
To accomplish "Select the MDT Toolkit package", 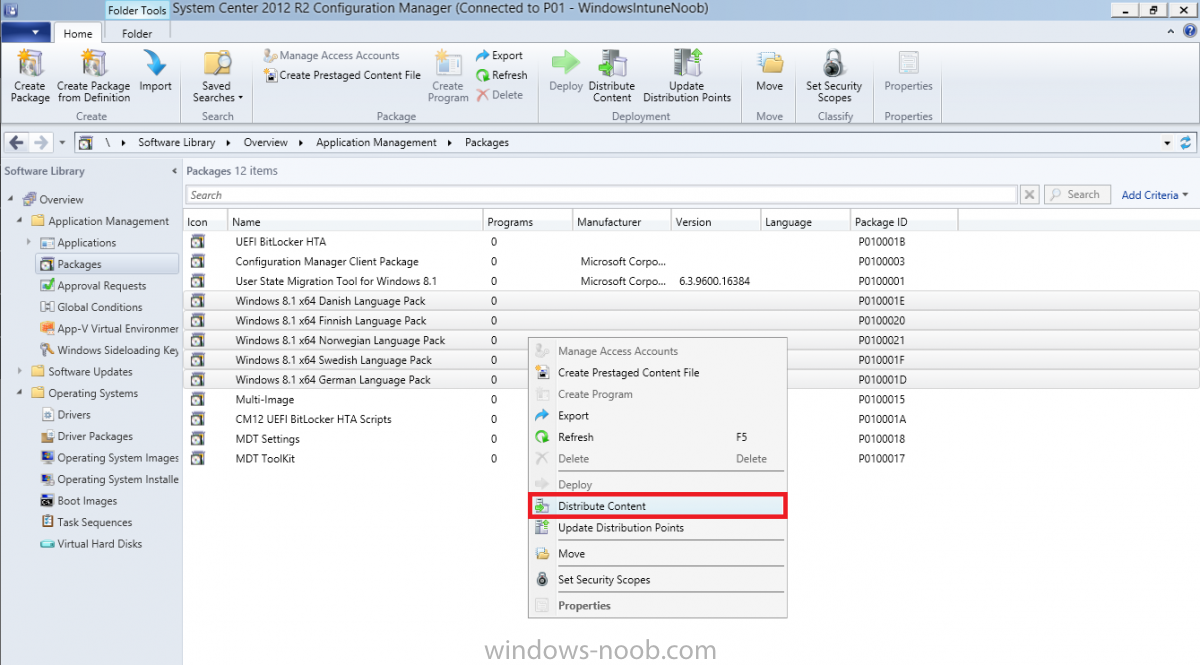I will pos(692,459).
